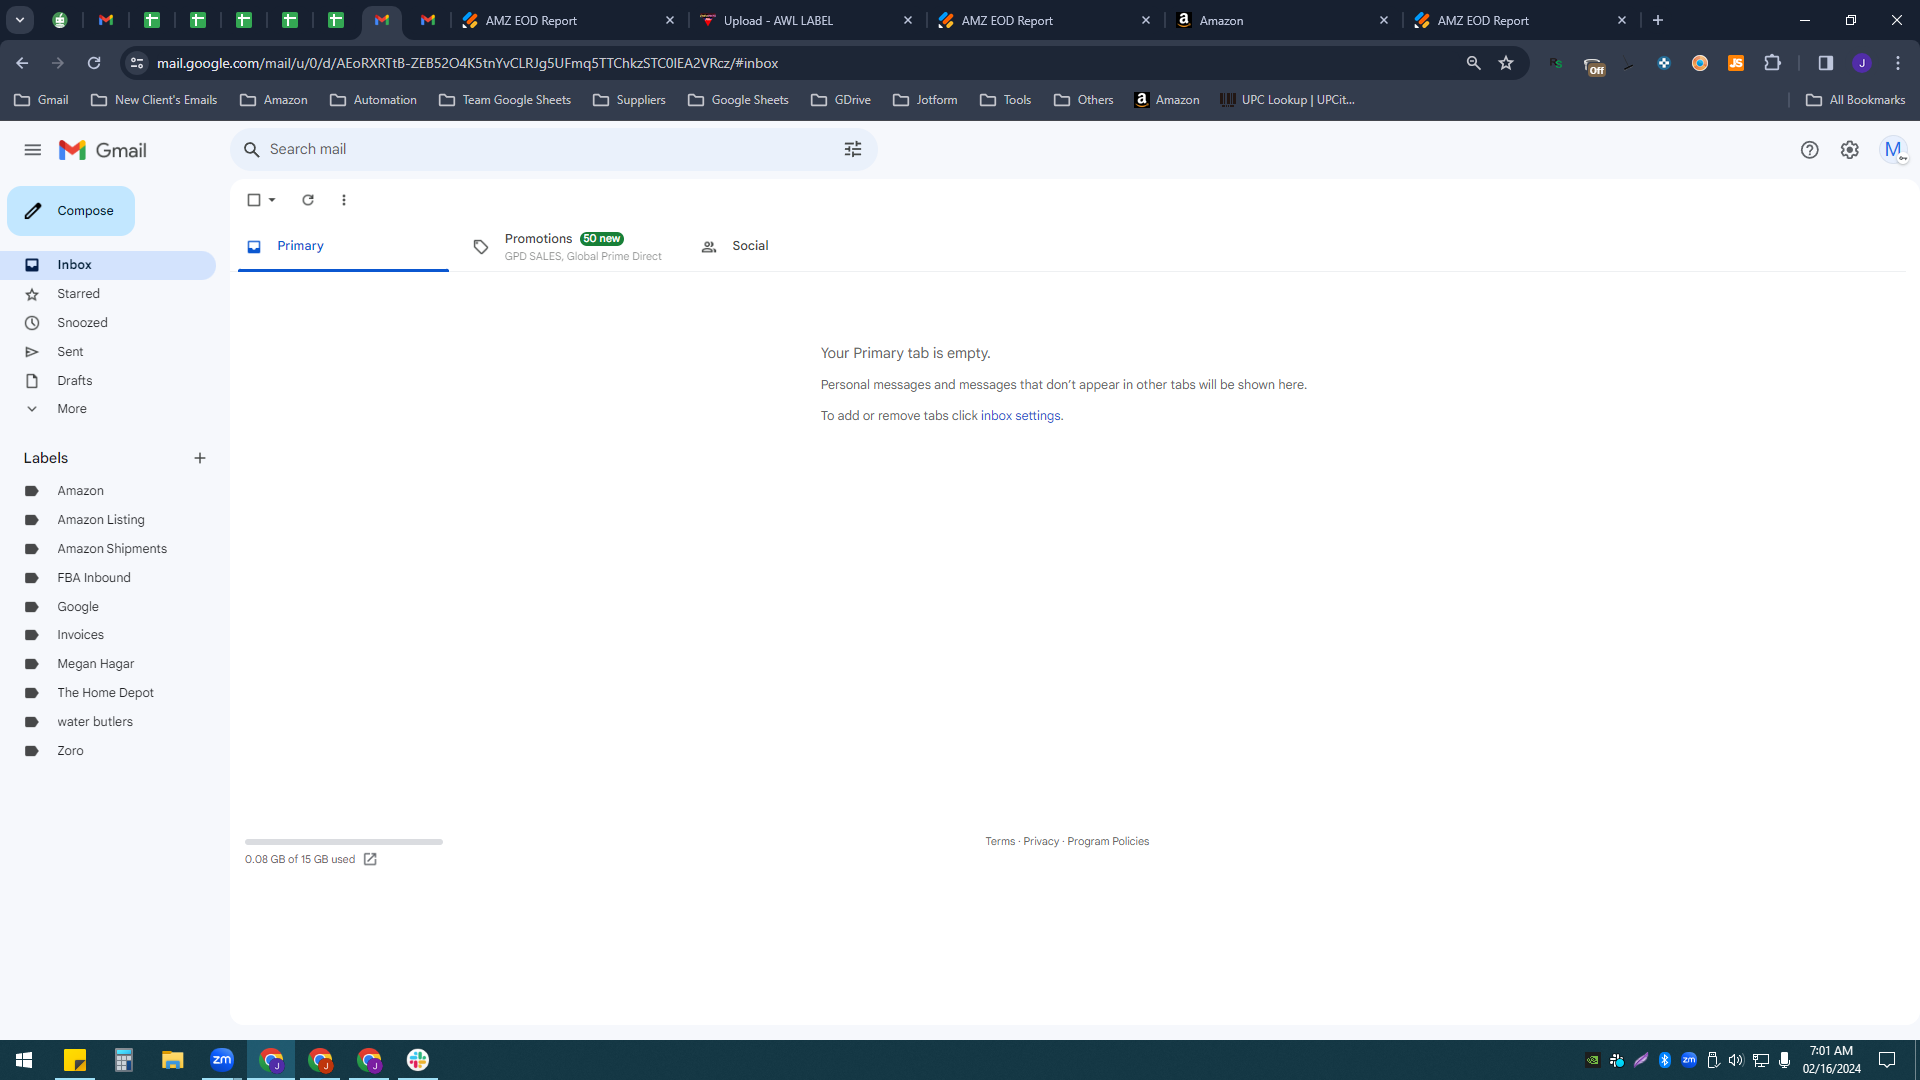Open the tab search dropdown
The image size is (1920, 1080).
pos(19,20)
